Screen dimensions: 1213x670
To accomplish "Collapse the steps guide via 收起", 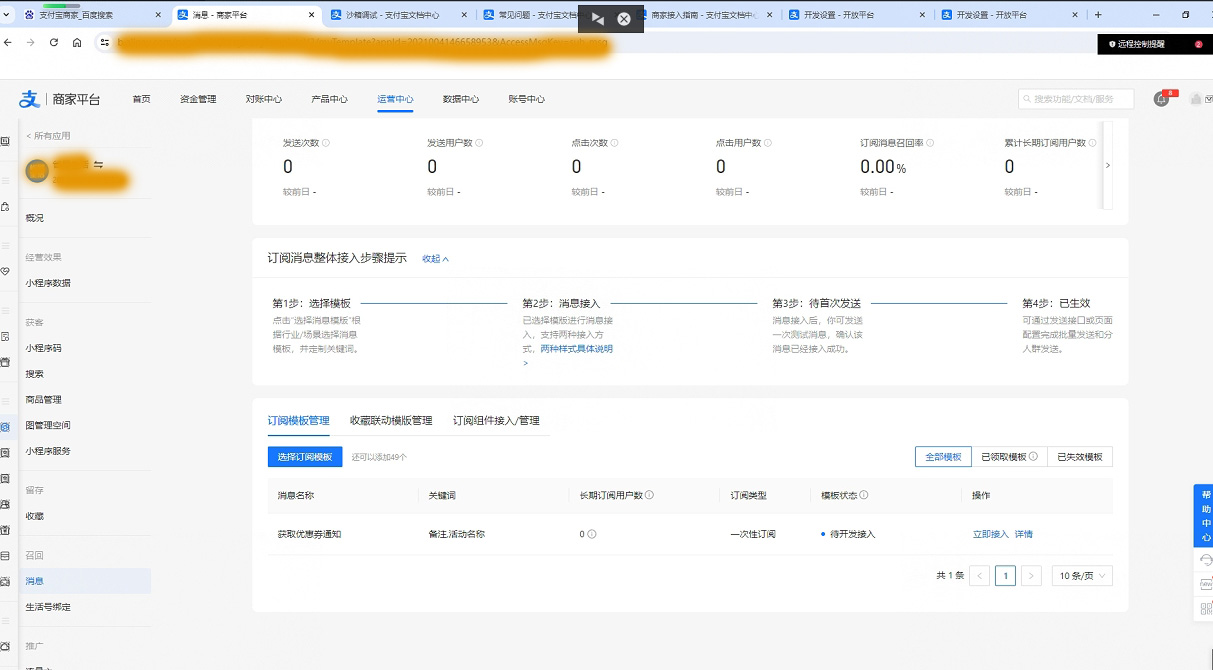I will (435, 259).
